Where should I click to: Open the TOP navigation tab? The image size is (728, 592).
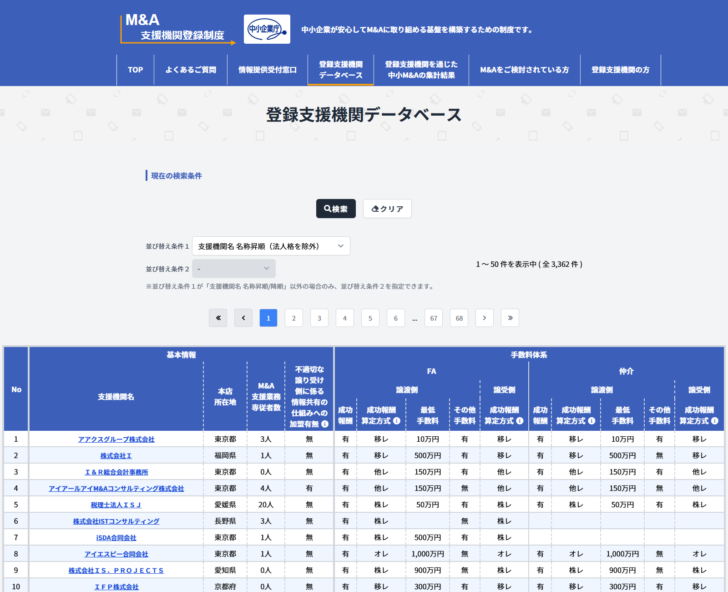(x=135, y=70)
